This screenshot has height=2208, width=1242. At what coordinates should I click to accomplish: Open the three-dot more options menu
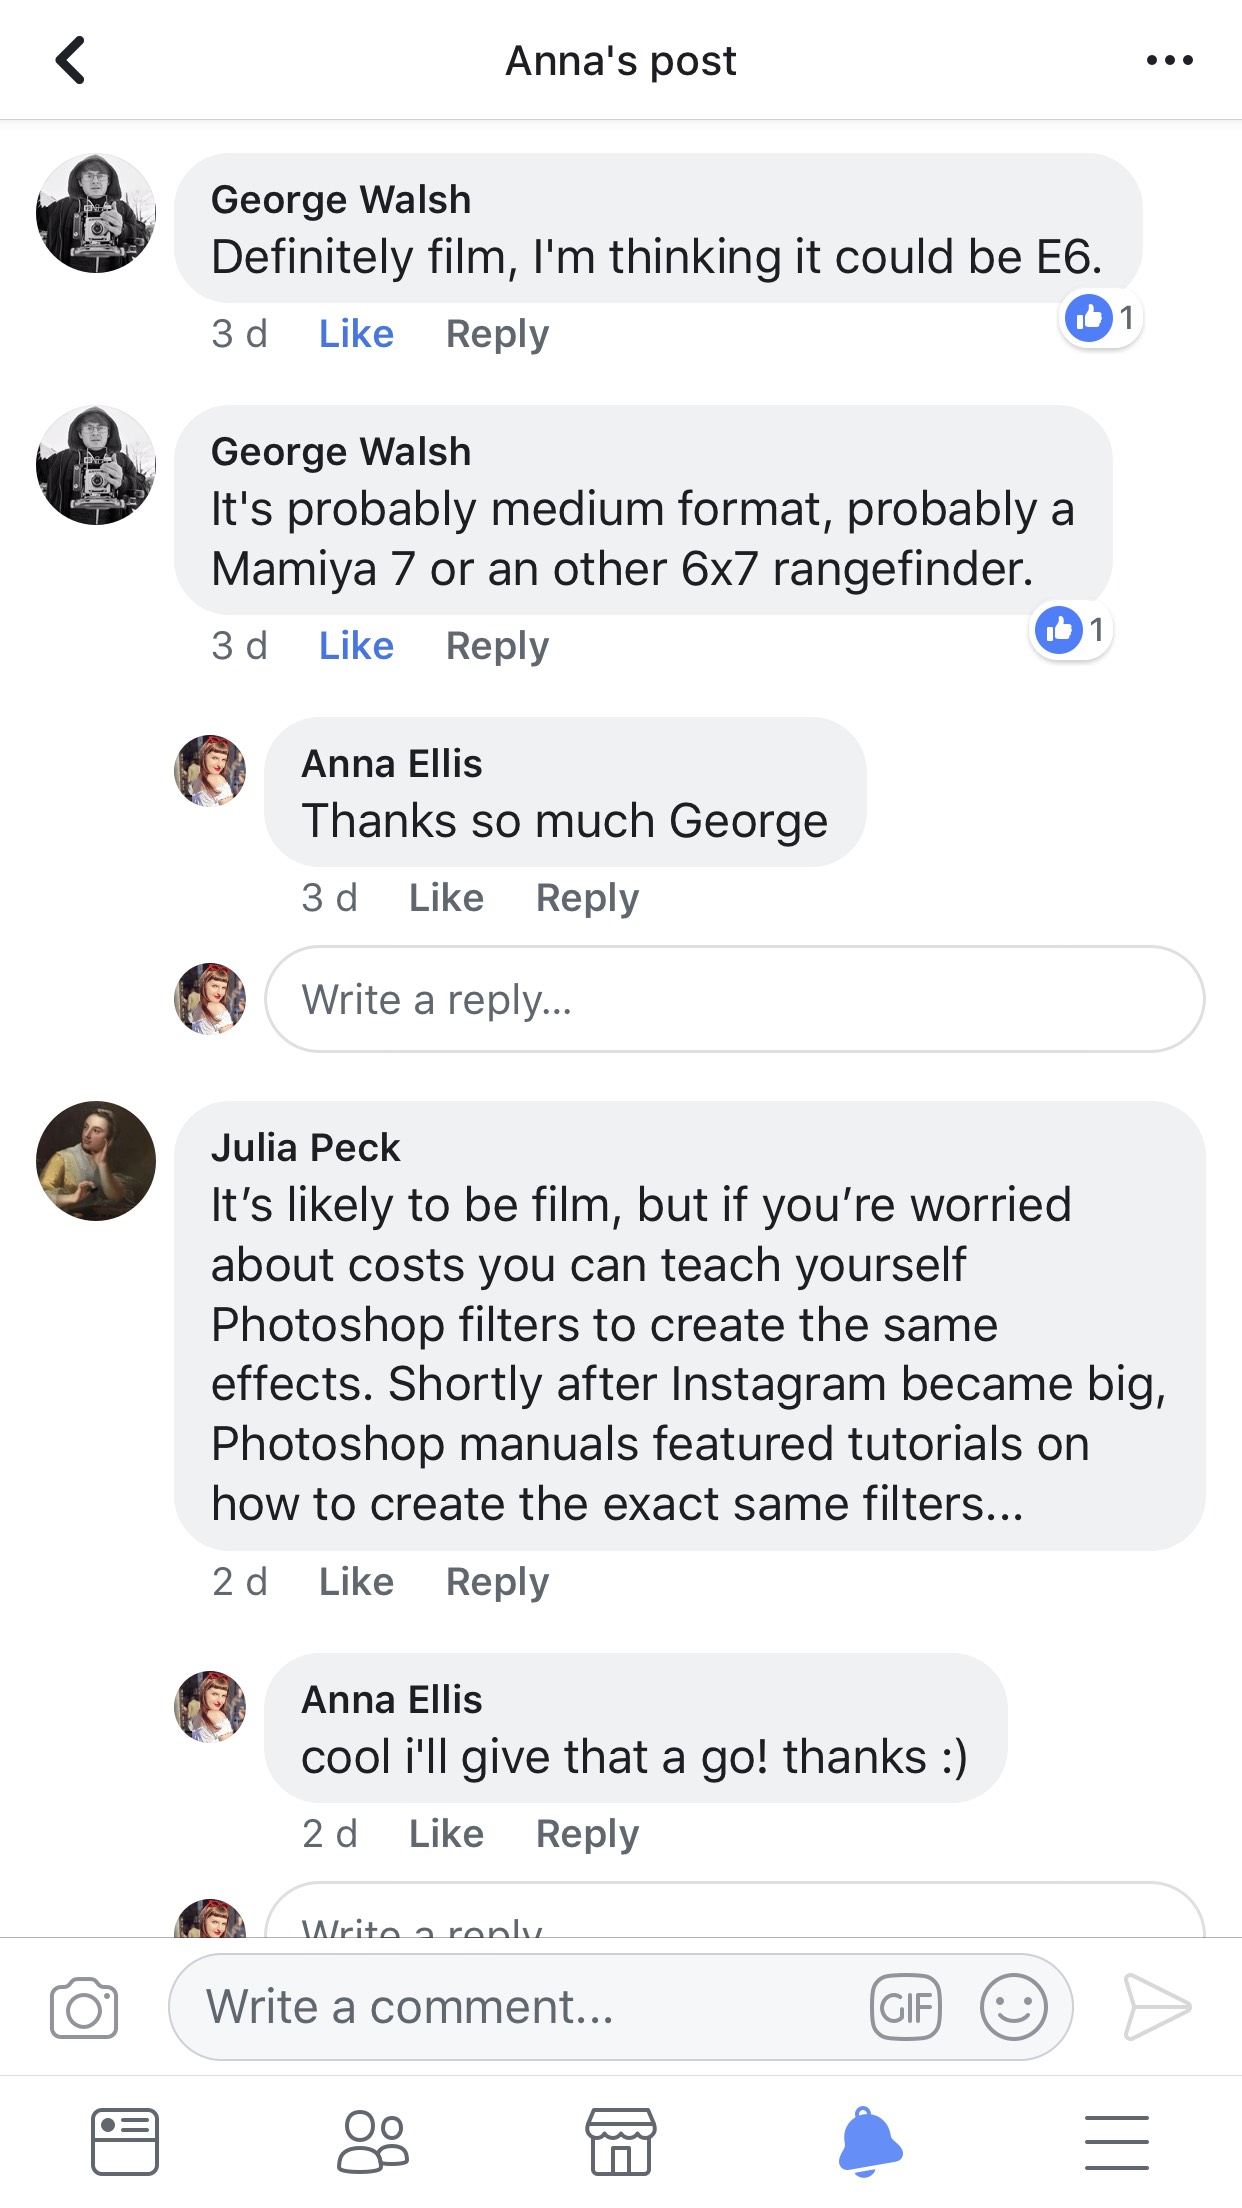click(1169, 60)
